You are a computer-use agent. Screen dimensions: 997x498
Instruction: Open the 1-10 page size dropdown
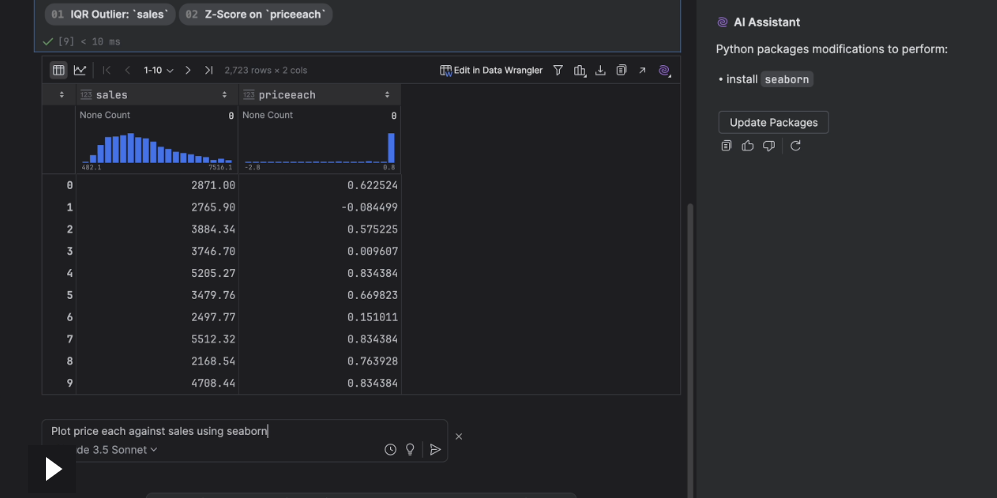(x=158, y=71)
